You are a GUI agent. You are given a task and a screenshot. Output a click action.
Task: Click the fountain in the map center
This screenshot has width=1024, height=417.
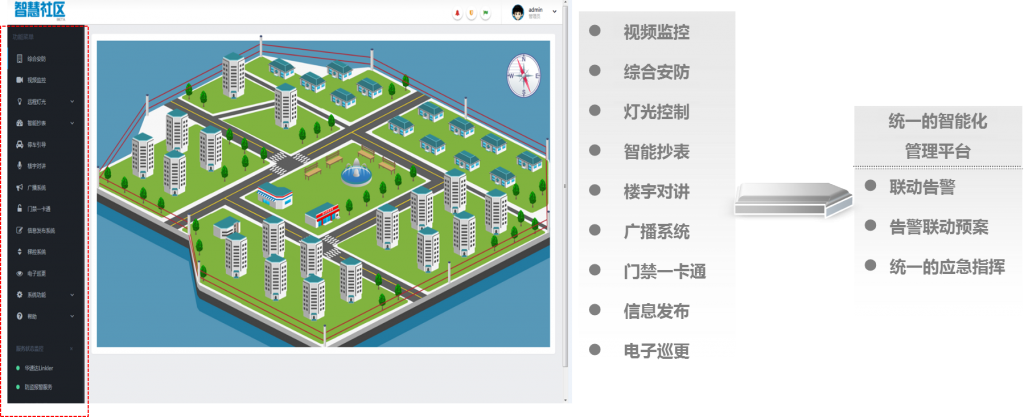pyautogui.click(x=356, y=175)
